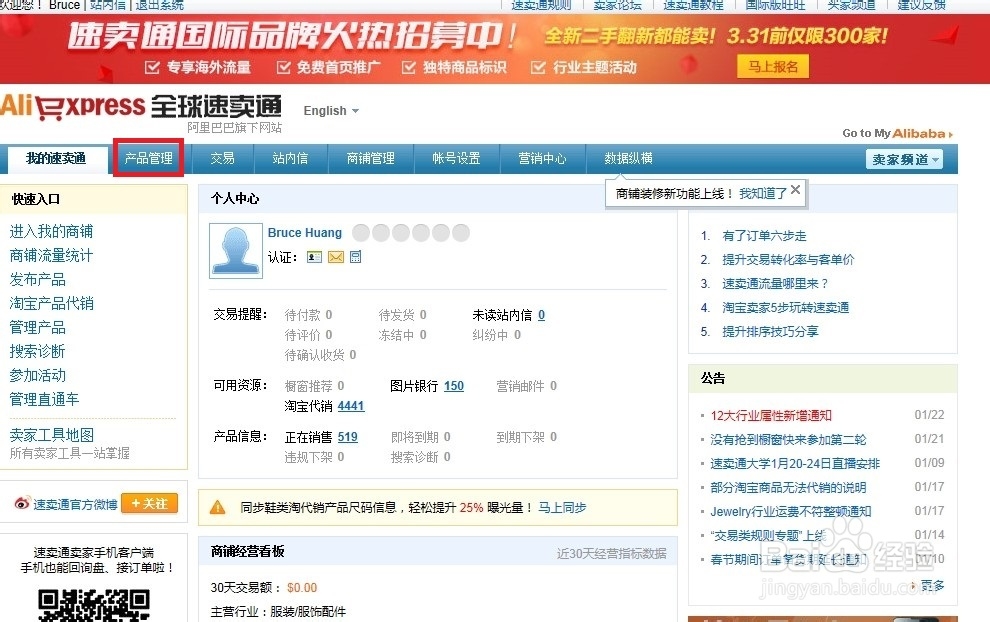Click the 退出系统 logout link
The width and height of the screenshot is (990, 622).
pyautogui.click(x=159, y=5)
